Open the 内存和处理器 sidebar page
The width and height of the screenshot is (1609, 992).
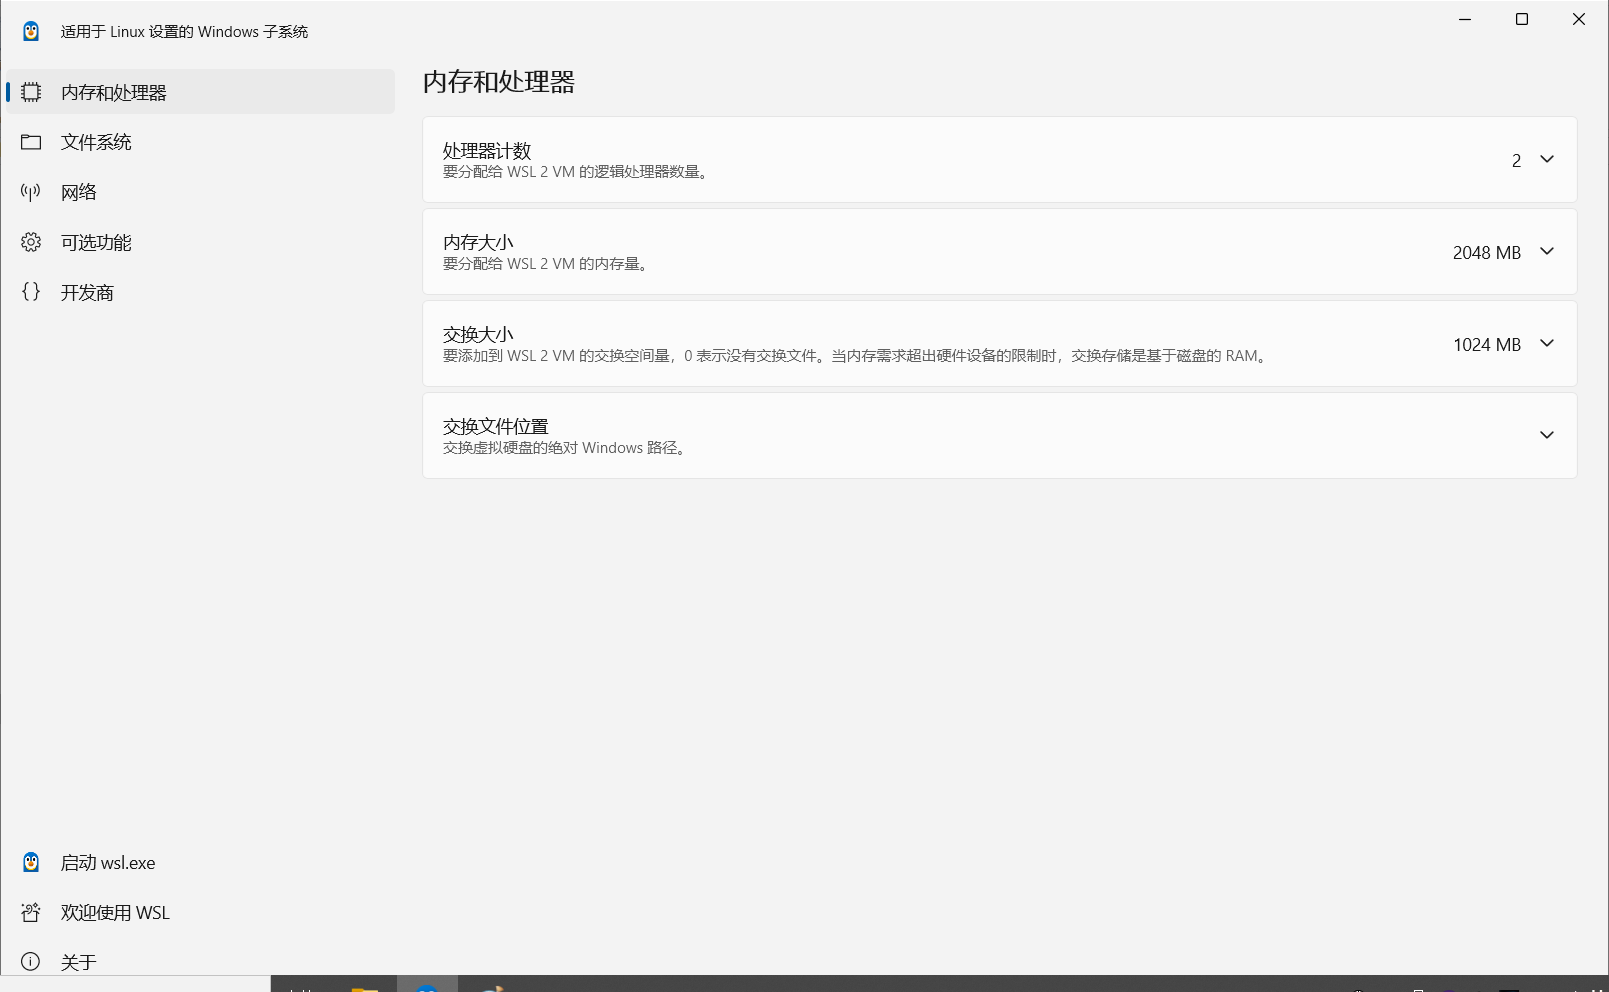tap(200, 92)
